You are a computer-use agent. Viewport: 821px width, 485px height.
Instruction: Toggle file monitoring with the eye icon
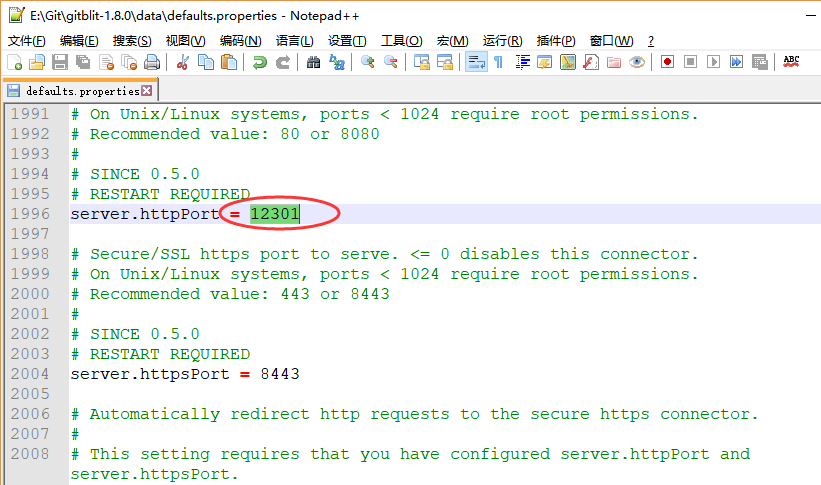tap(637, 62)
